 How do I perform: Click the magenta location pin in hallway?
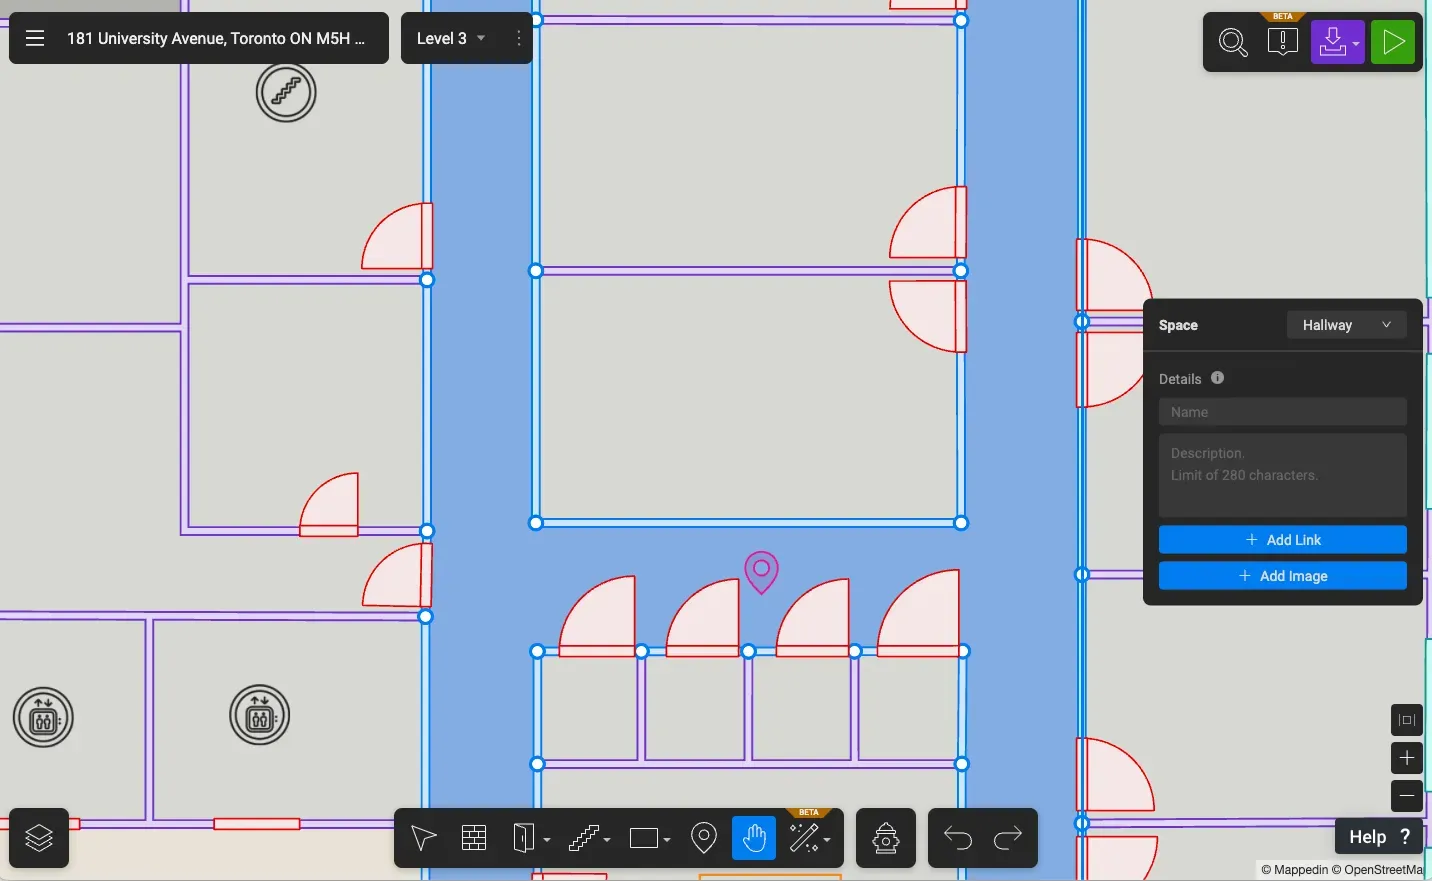[x=762, y=573]
